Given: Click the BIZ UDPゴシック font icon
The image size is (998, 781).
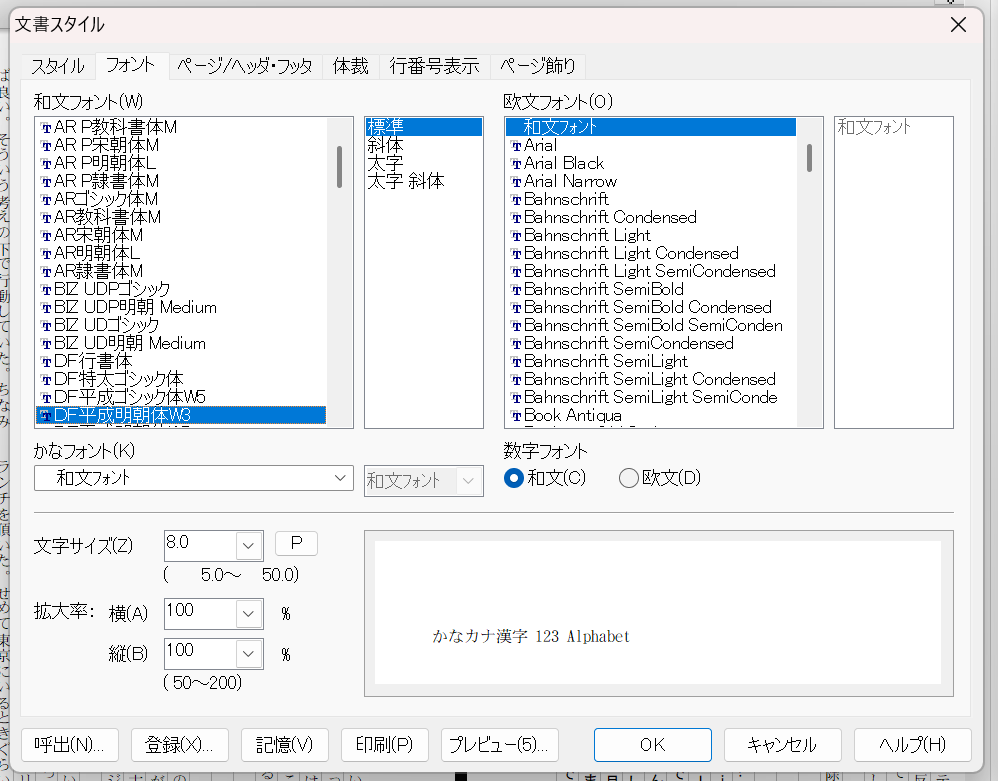Looking at the screenshot, I should click(x=46, y=289).
